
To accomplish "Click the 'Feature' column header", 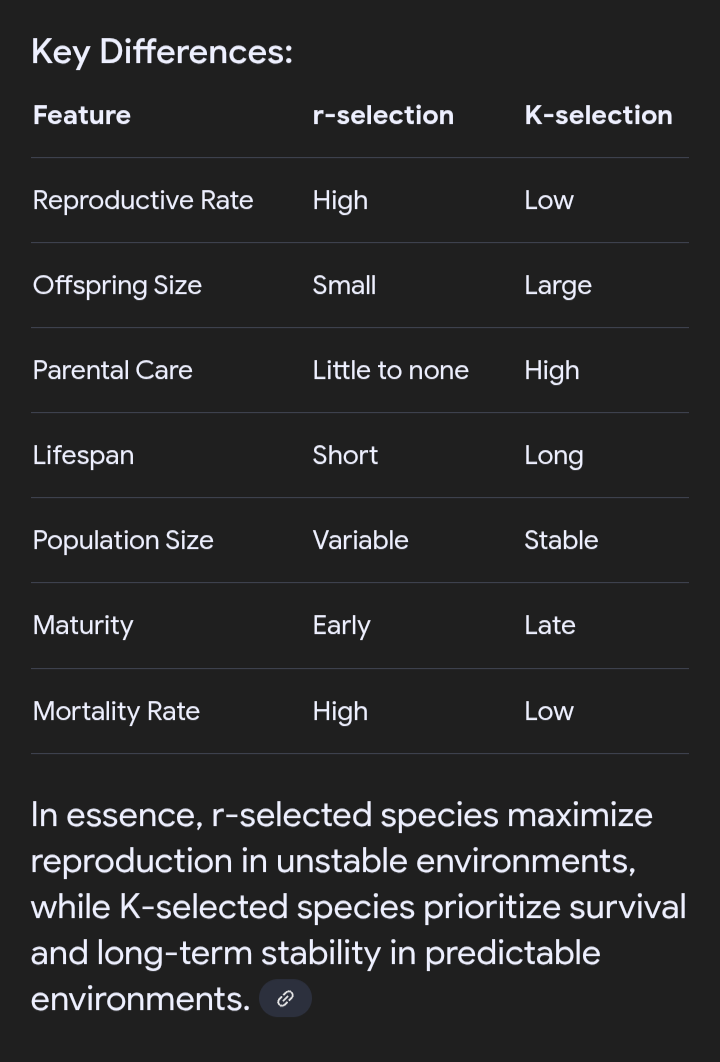I will coord(82,115).
